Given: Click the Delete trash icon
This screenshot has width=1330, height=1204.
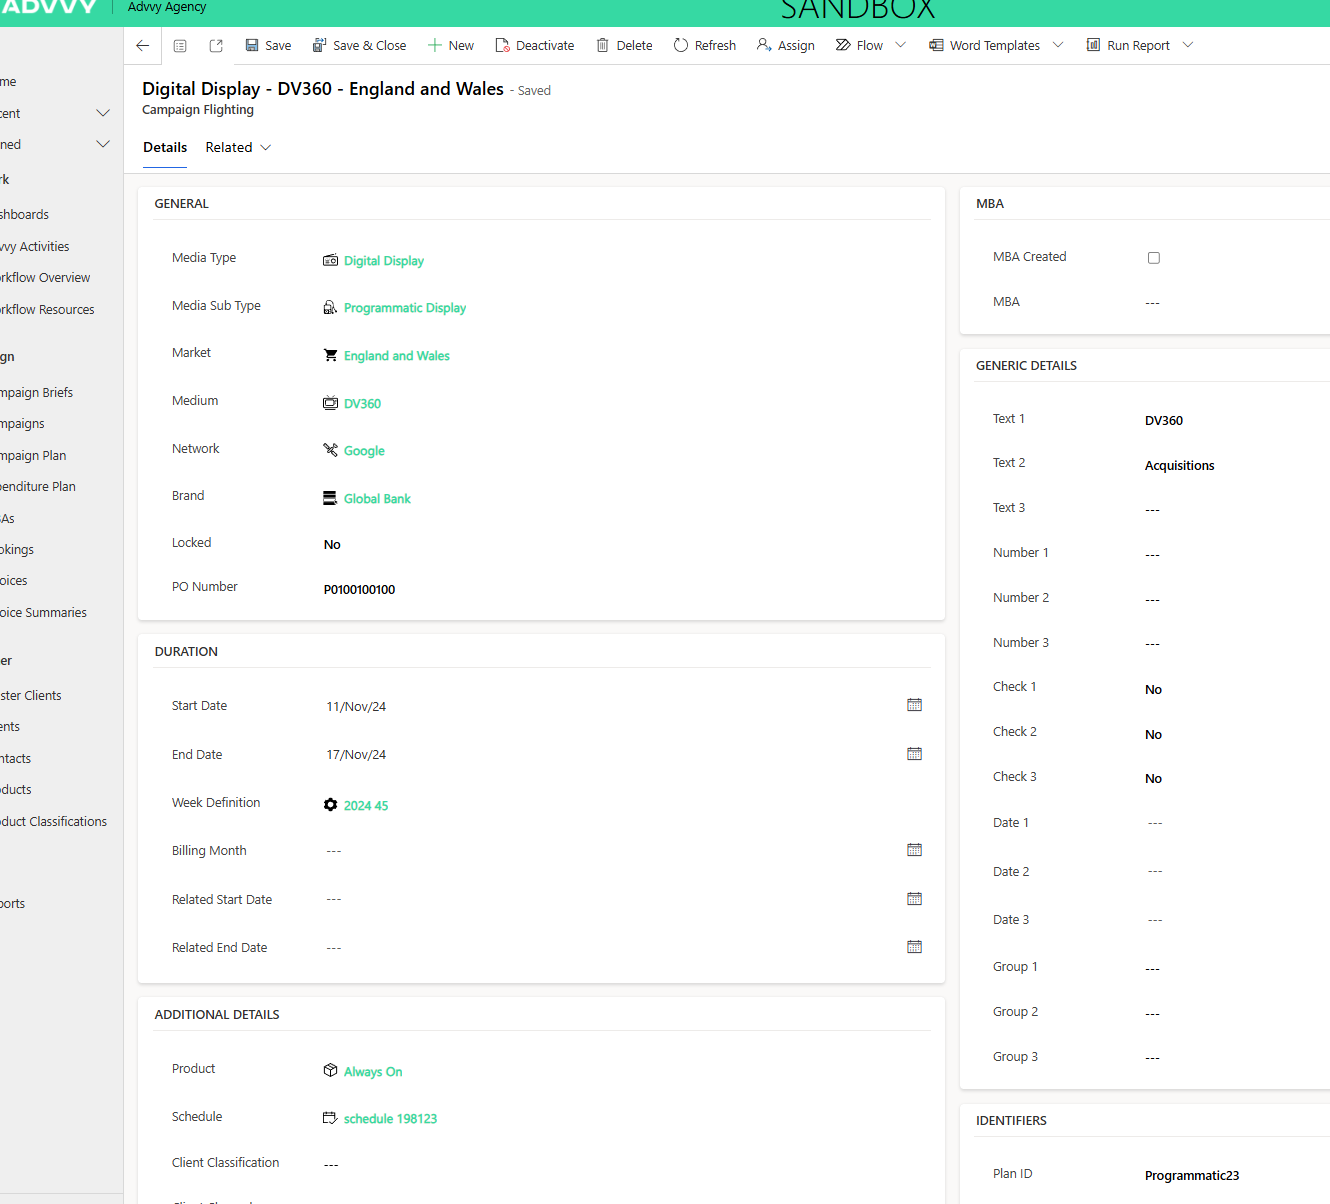Looking at the screenshot, I should [x=603, y=46].
